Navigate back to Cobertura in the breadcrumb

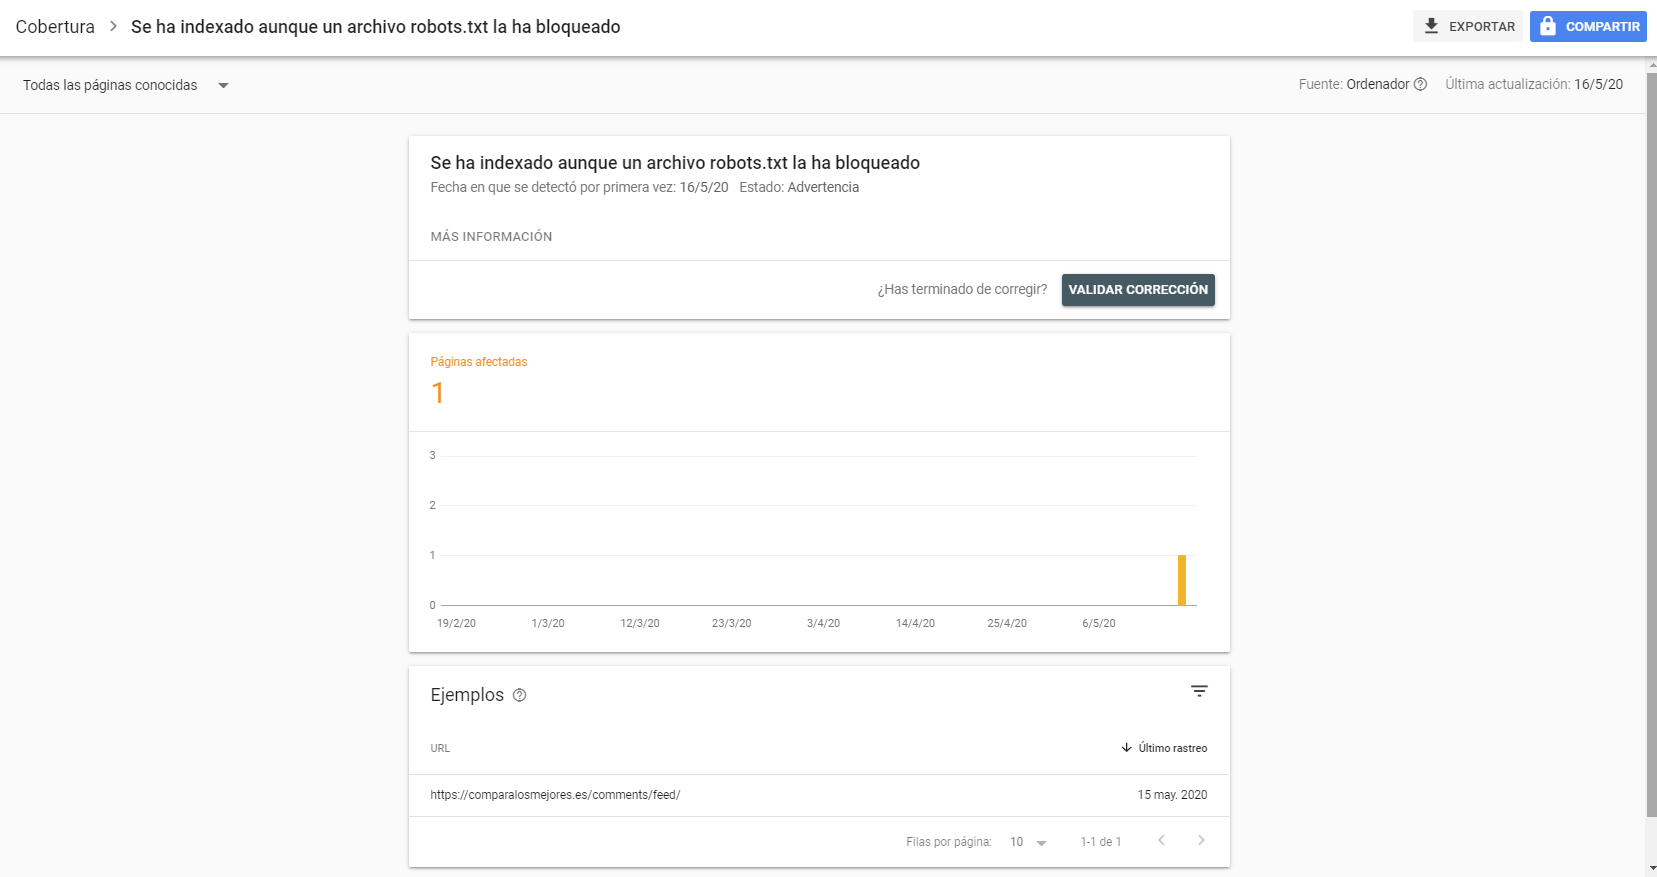(55, 27)
